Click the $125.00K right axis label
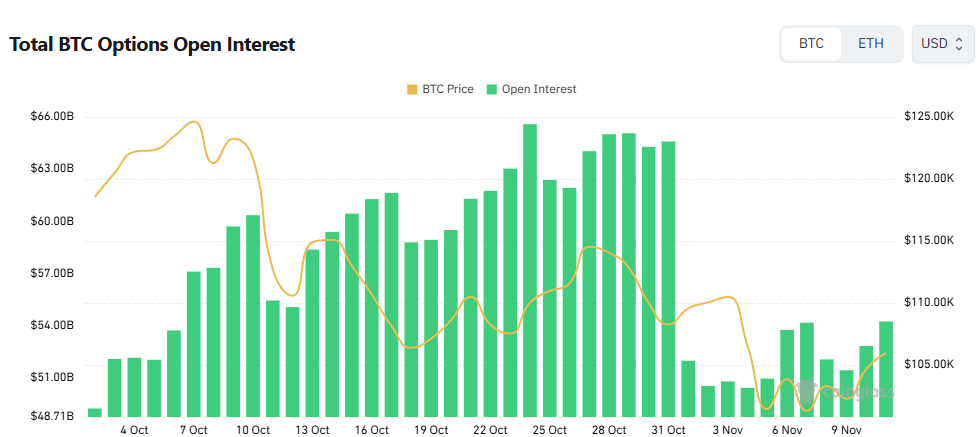The width and height of the screenshot is (980, 437). tap(930, 117)
